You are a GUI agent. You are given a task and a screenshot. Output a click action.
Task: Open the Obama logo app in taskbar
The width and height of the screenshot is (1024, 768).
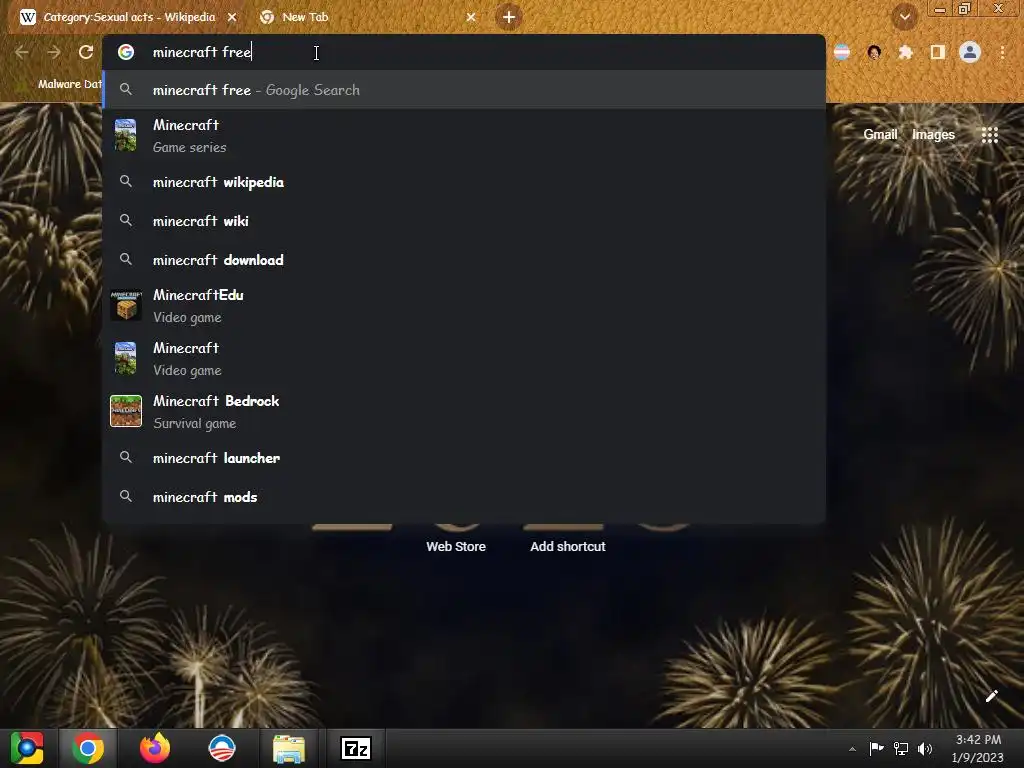click(x=221, y=748)
